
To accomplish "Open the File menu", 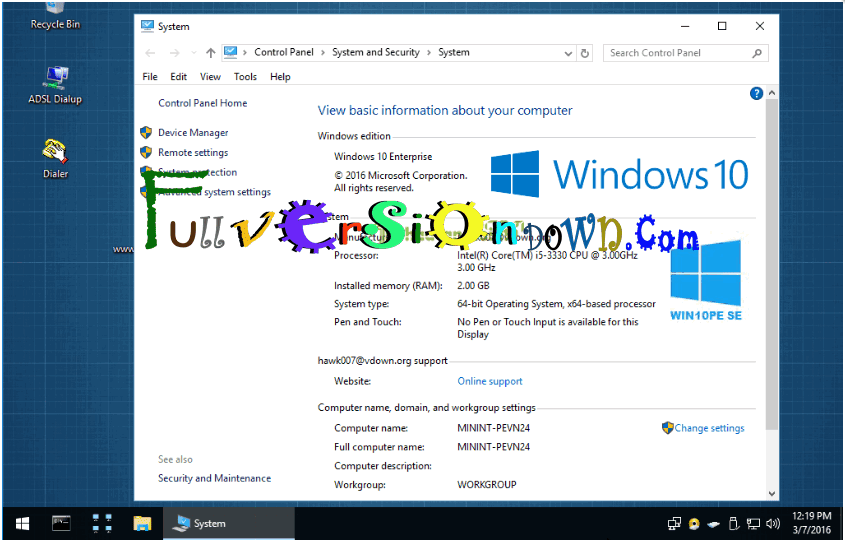I will [x=150, y=77].
